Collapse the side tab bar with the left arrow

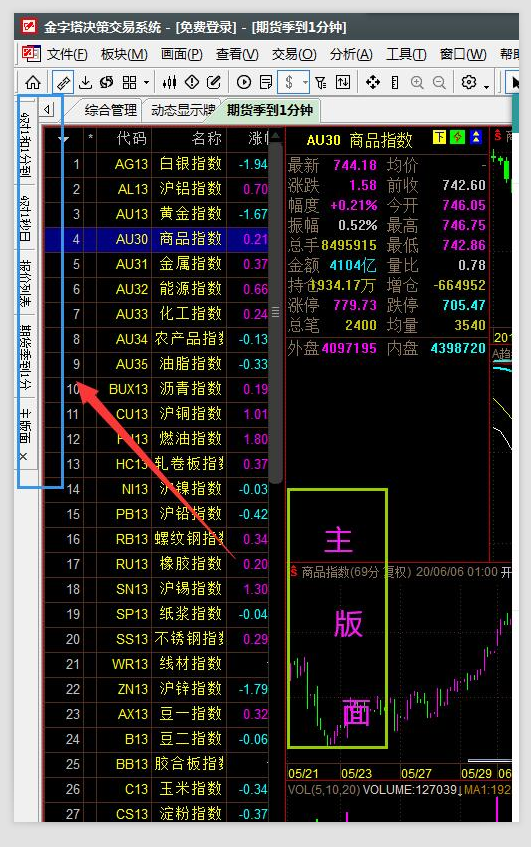click(x=48, y=110)
